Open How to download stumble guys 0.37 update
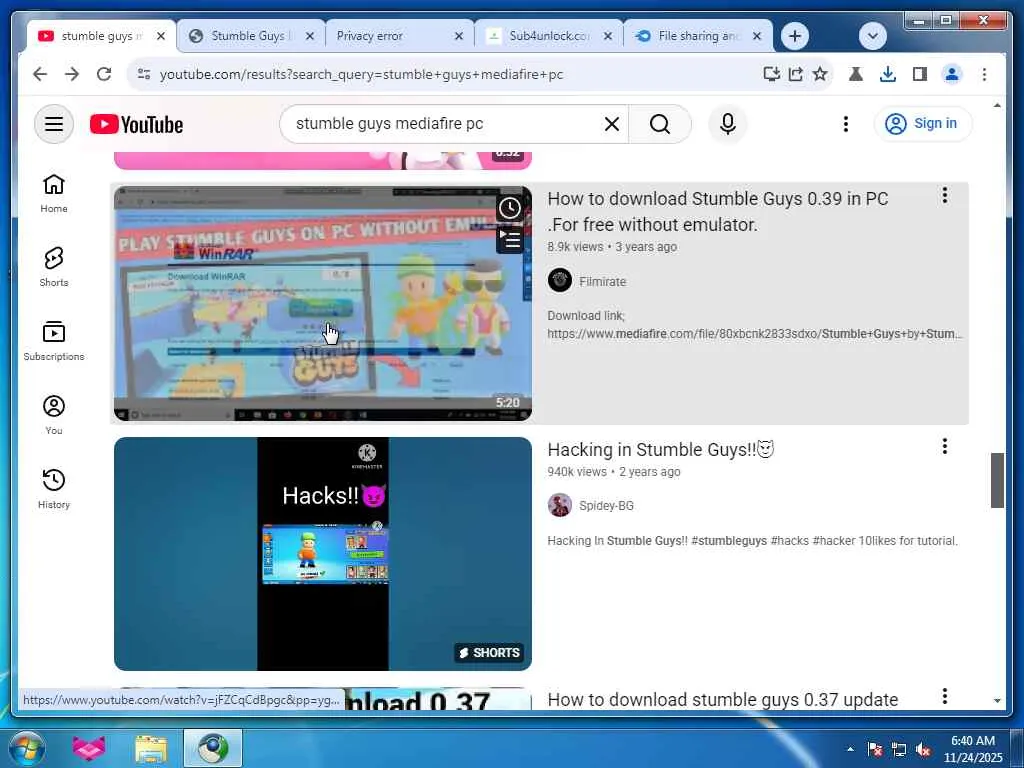The image size is (1024, 768). pos(722,699)
